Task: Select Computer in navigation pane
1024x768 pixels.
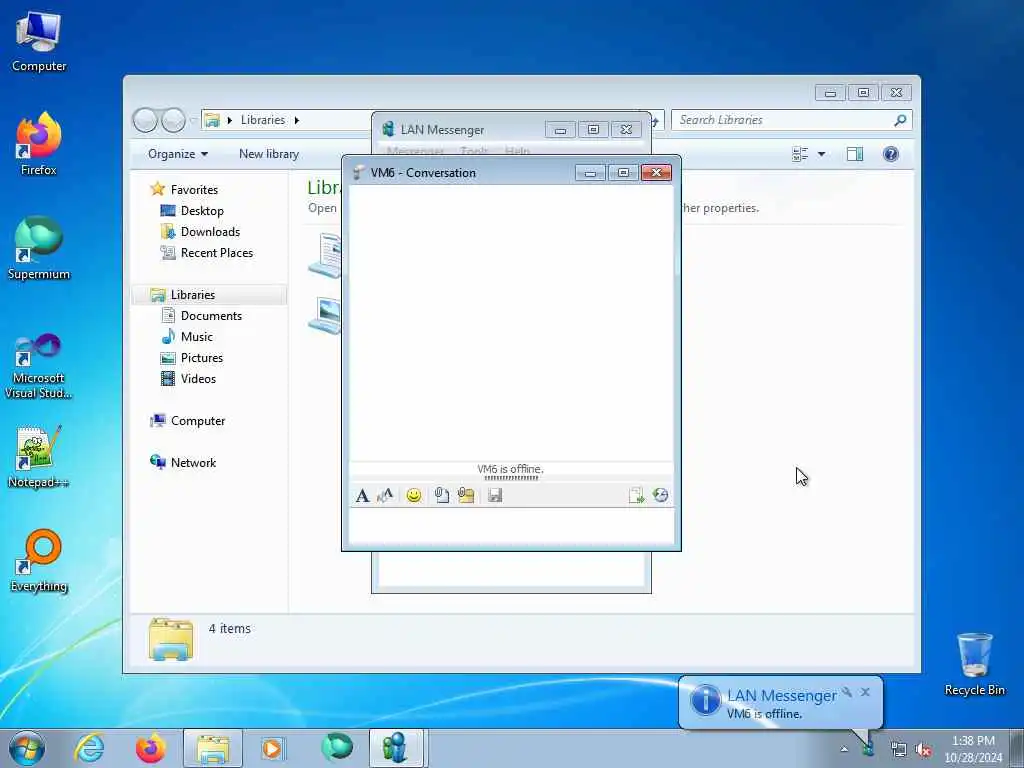Action: click(x=197, y=421)
